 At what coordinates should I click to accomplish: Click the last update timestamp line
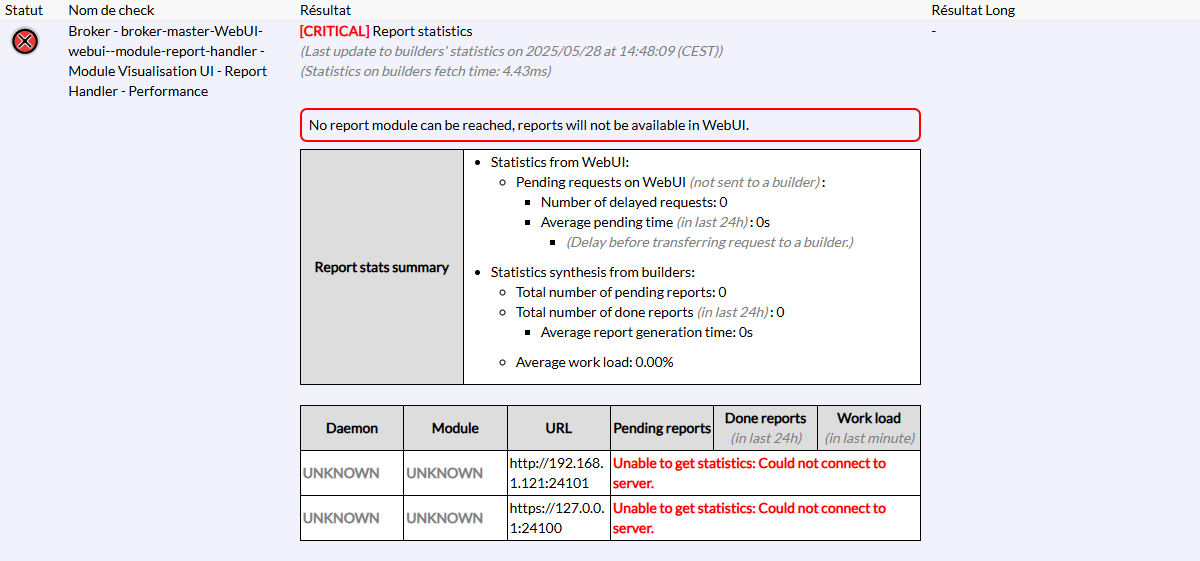click(x=511, y=51)
